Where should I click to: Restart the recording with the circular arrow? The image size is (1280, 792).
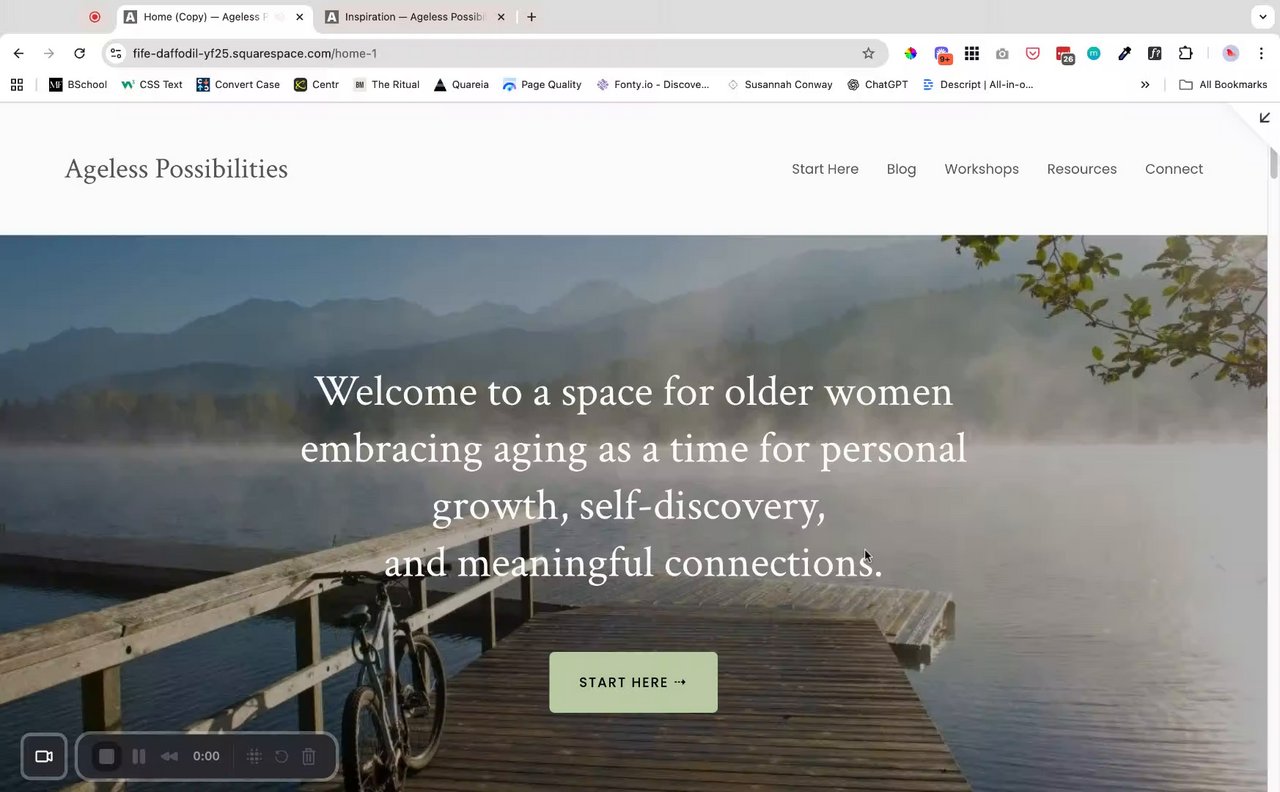[282, 756]
